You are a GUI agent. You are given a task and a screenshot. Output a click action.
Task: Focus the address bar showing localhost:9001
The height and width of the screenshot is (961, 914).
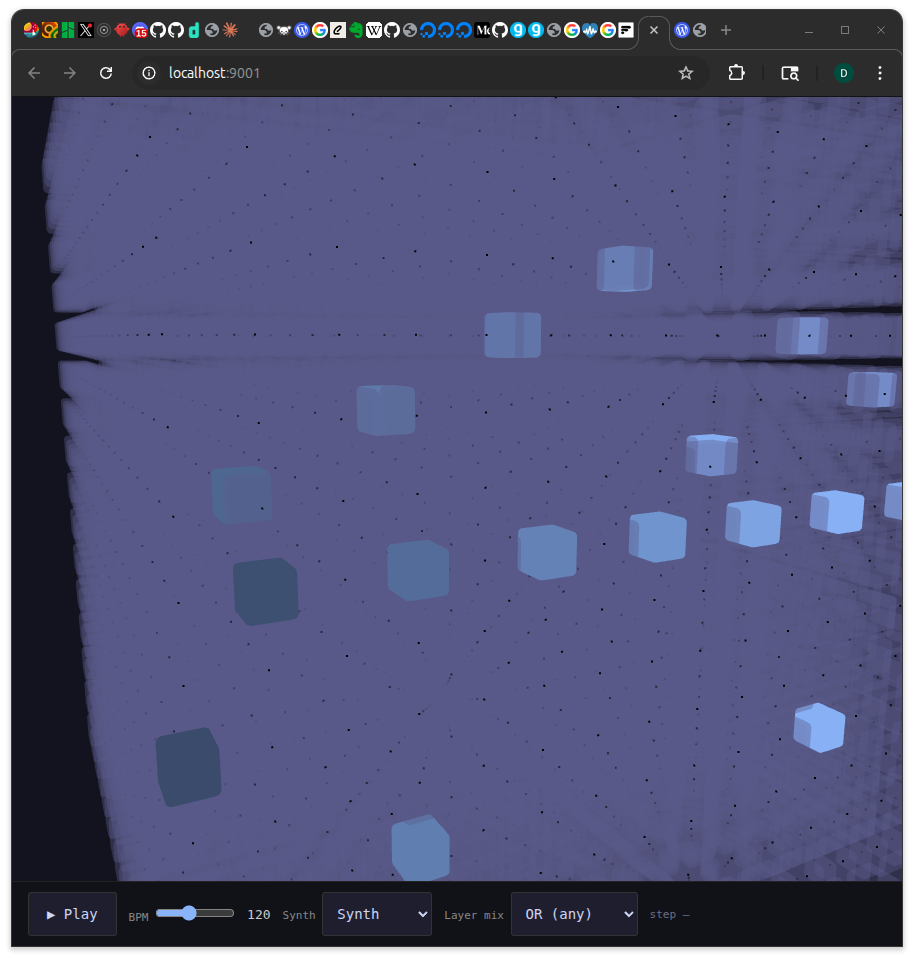tap(400, 73)
